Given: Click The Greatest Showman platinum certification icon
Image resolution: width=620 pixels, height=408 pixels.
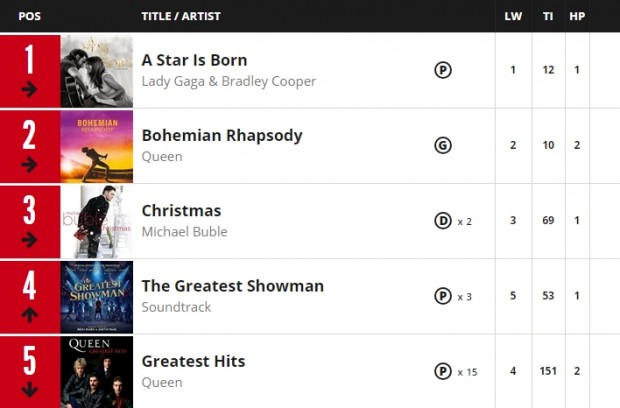Looking at the screenshot, I should (443, 296).
